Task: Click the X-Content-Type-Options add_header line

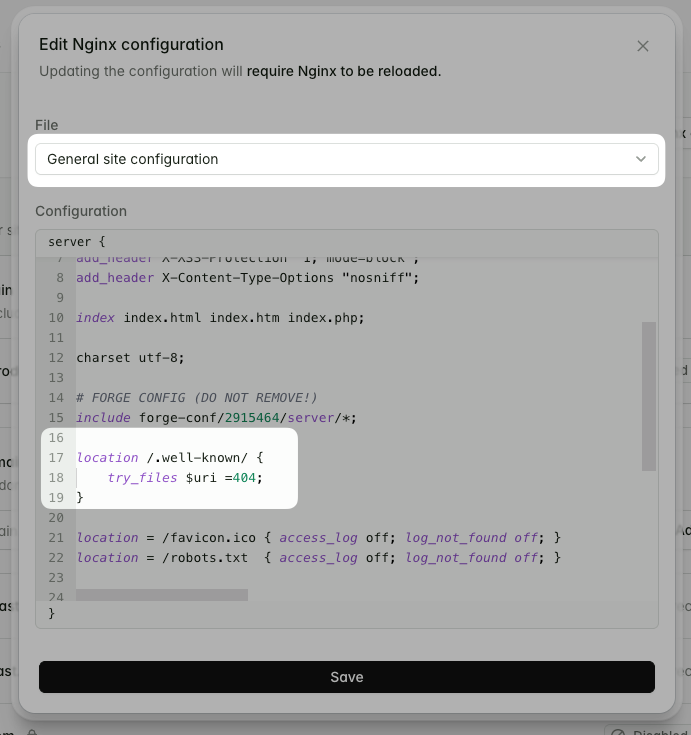Action: (248, 278)
